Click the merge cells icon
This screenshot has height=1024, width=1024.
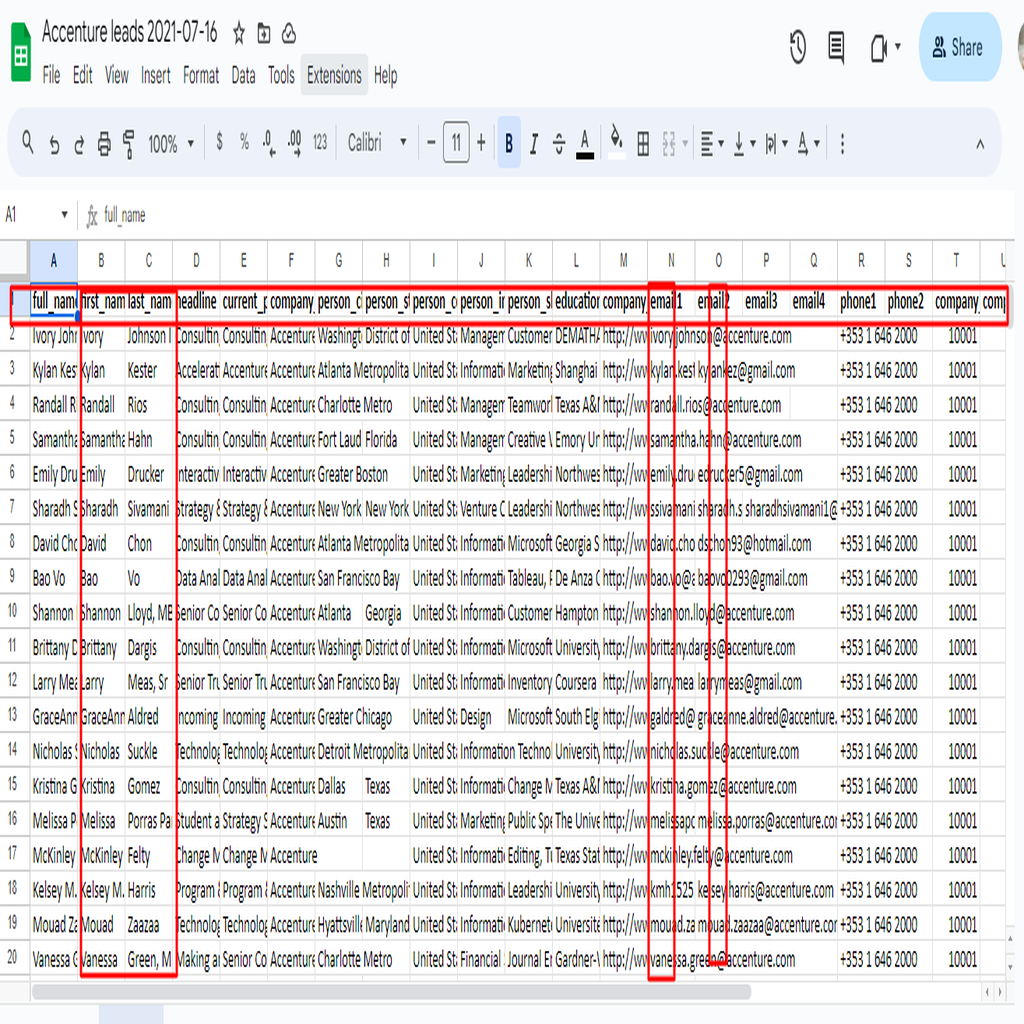click(669, 144)
